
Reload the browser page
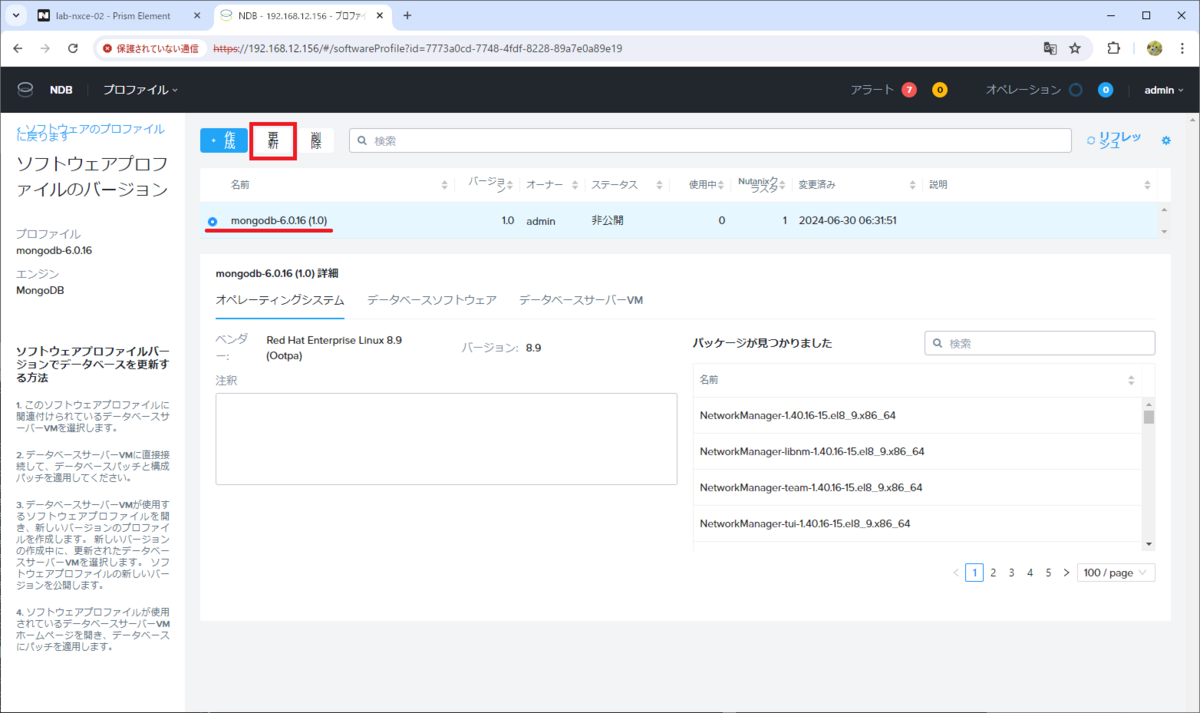point(73,48)
